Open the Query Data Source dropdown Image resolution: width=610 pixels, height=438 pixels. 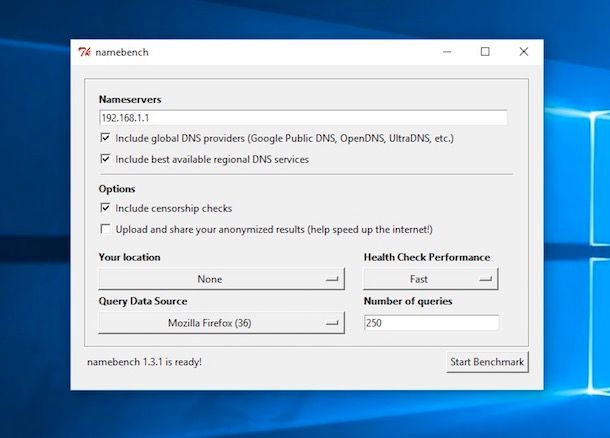pos(221,323)
